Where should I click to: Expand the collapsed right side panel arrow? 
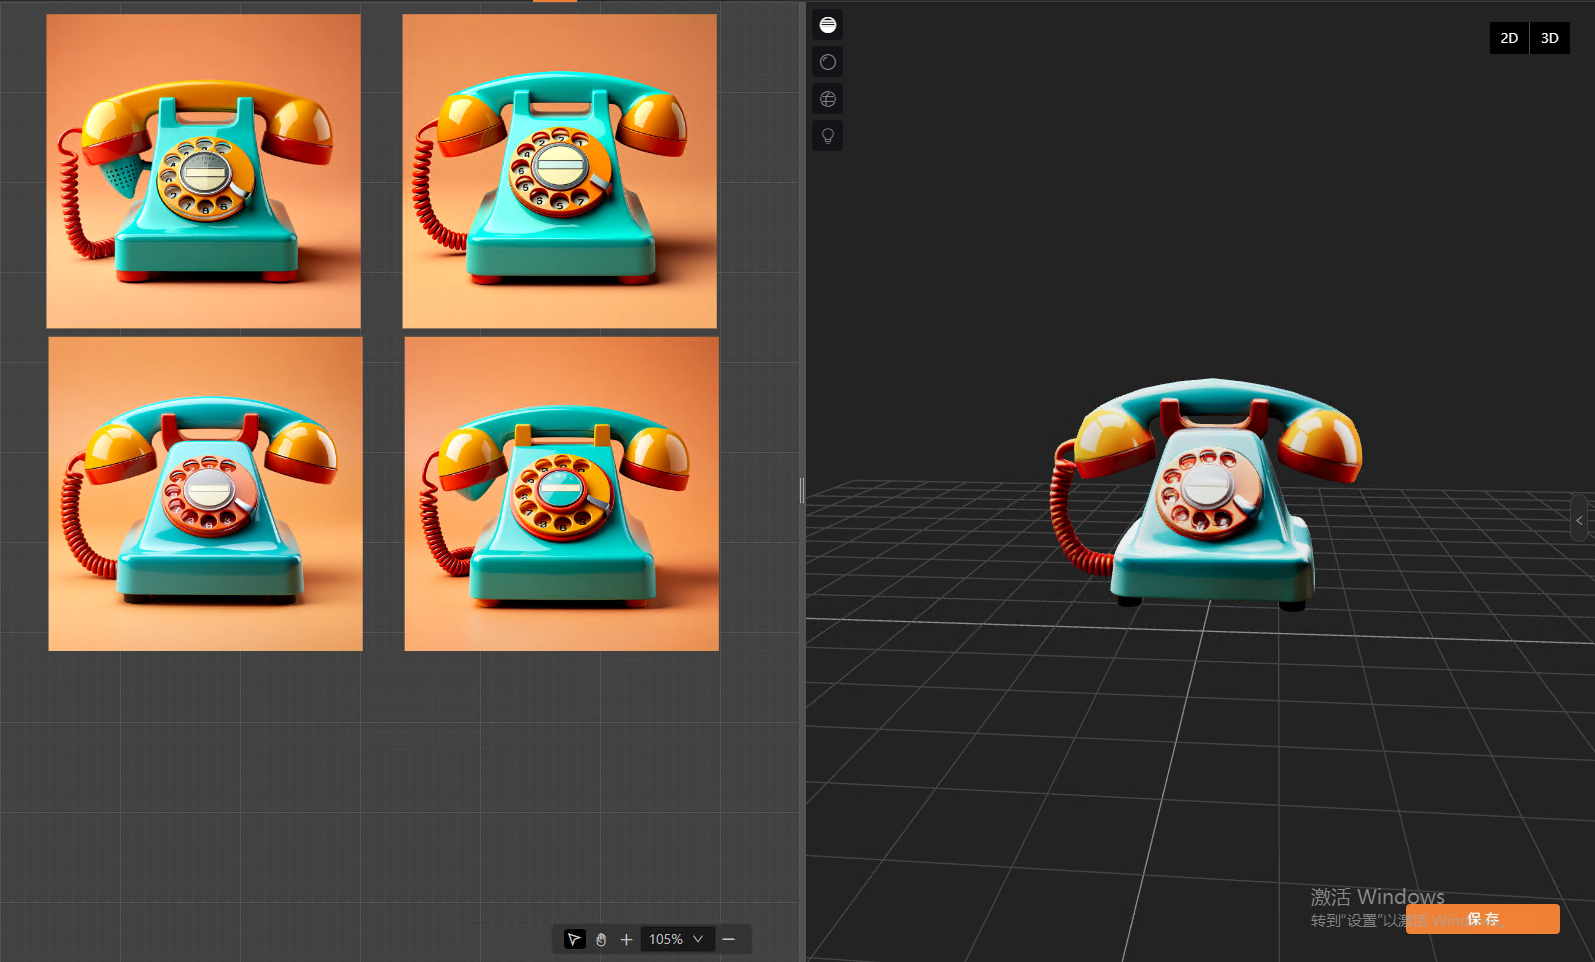(x=1579, y=520)
